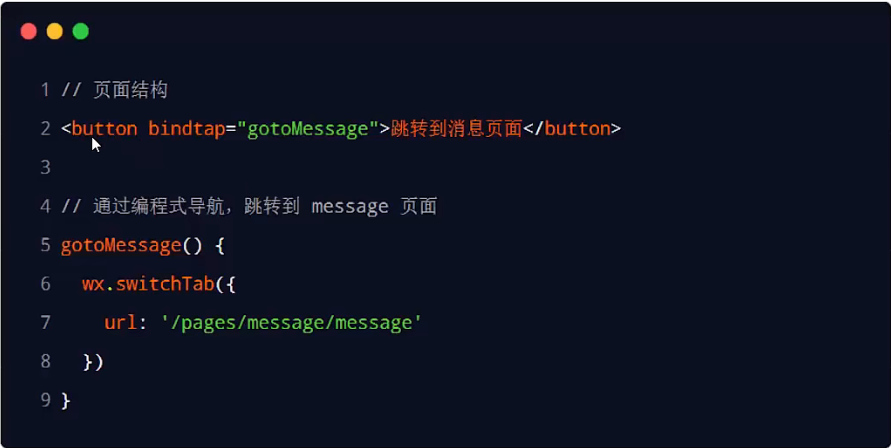Image resolution: width=891 pixels, height=448 pixels.
Task: Click the opening button tag name
Action: 105,128
